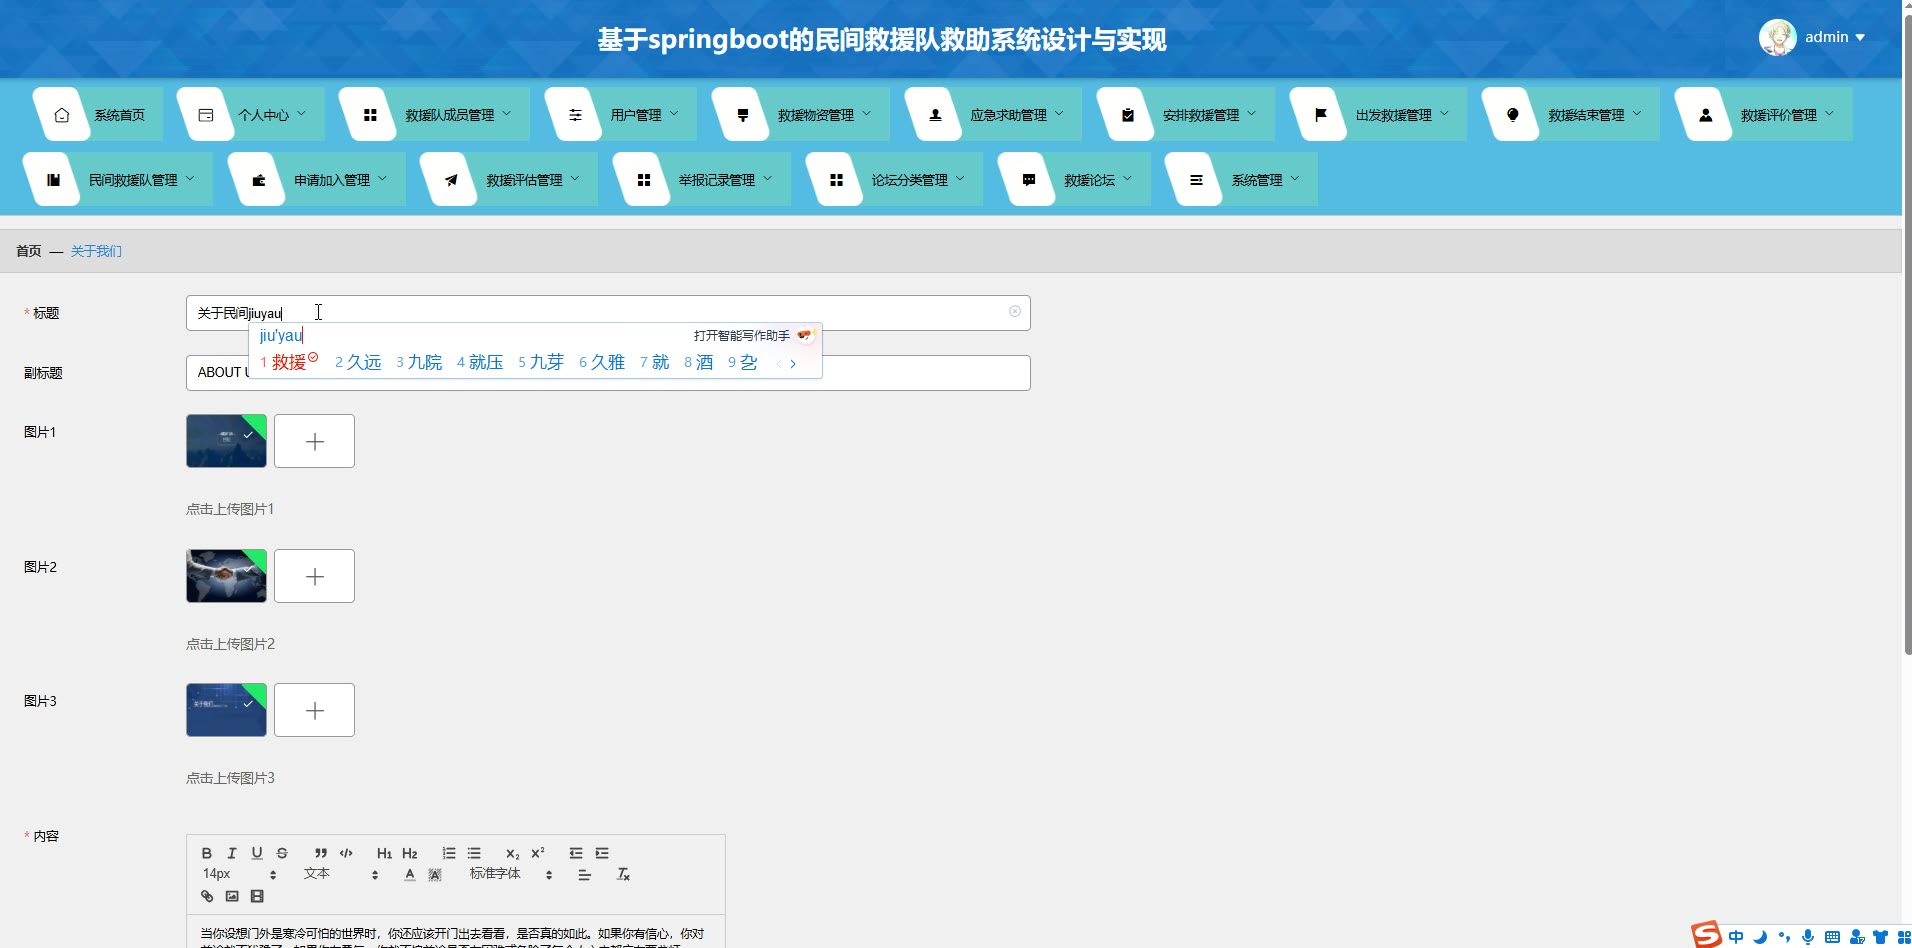Select the uploaded 图片1 thumbnail
1912x948 pixels.
[x=226, y=440]
